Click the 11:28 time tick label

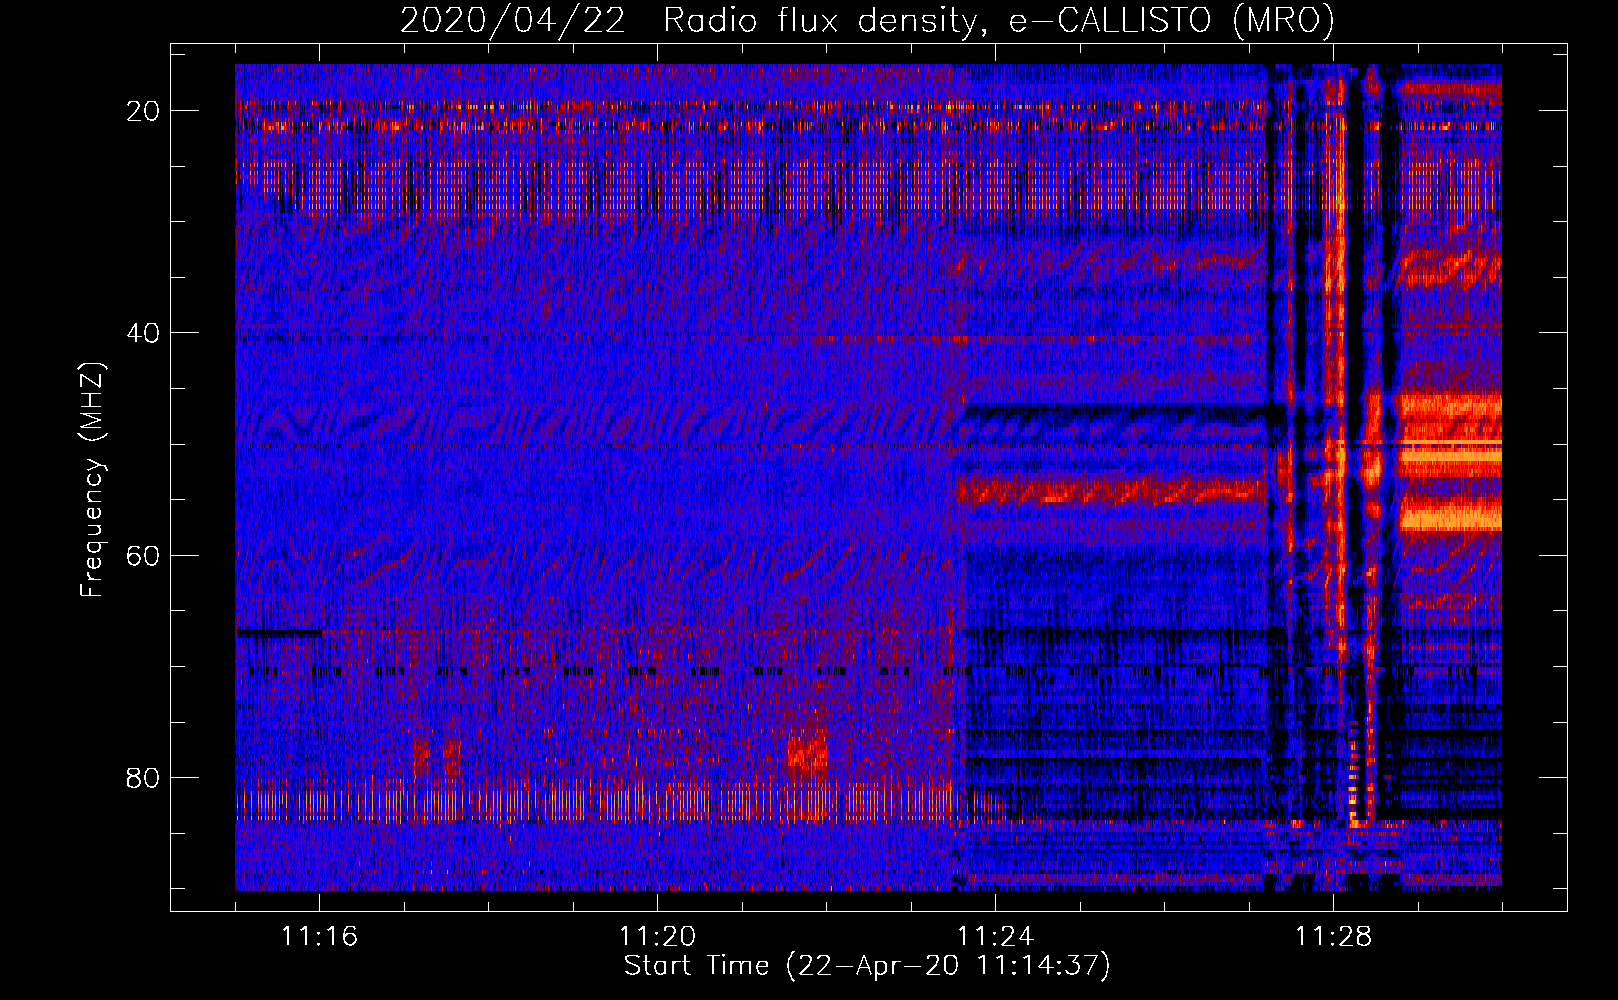(x=1333, y=936)
